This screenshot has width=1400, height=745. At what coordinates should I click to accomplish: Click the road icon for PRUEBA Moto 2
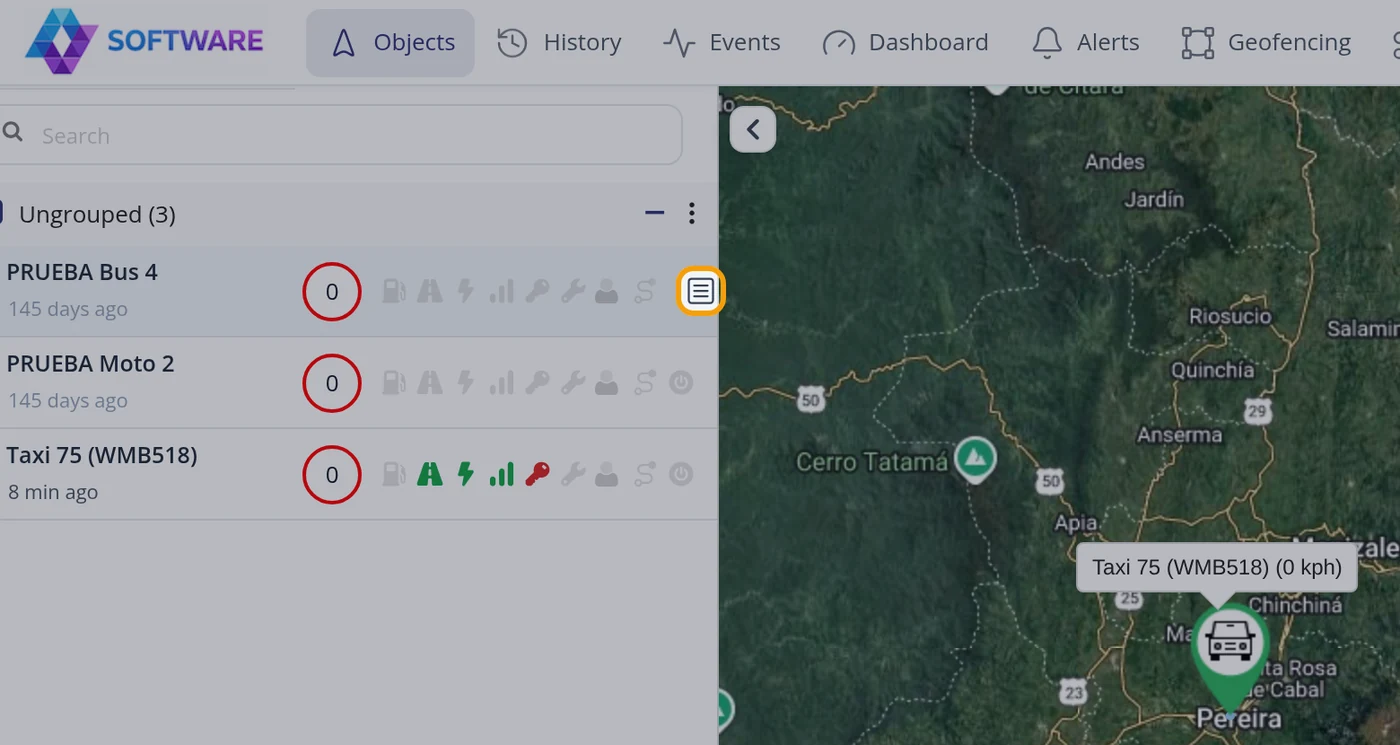click(x=430, y=383)
